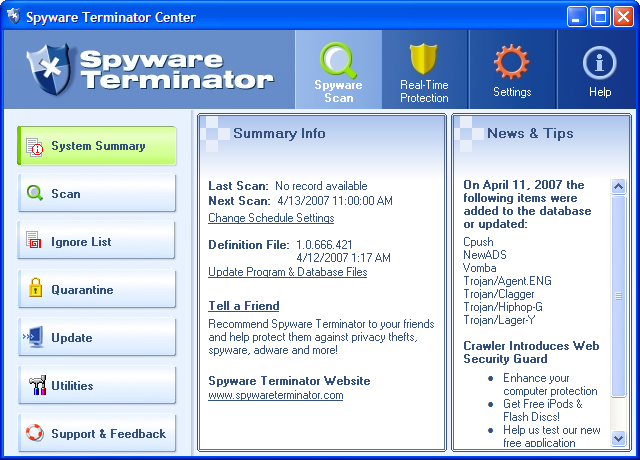640x460 pixels.
Task: Switch to Real-Time Protection tab label
Action: [424, 91]
